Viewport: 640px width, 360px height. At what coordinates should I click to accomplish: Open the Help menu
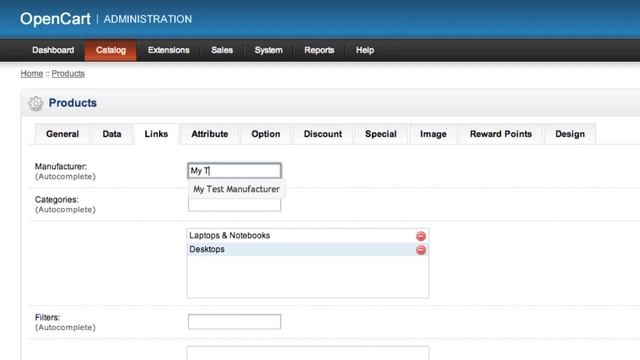(x=365, y=50)
